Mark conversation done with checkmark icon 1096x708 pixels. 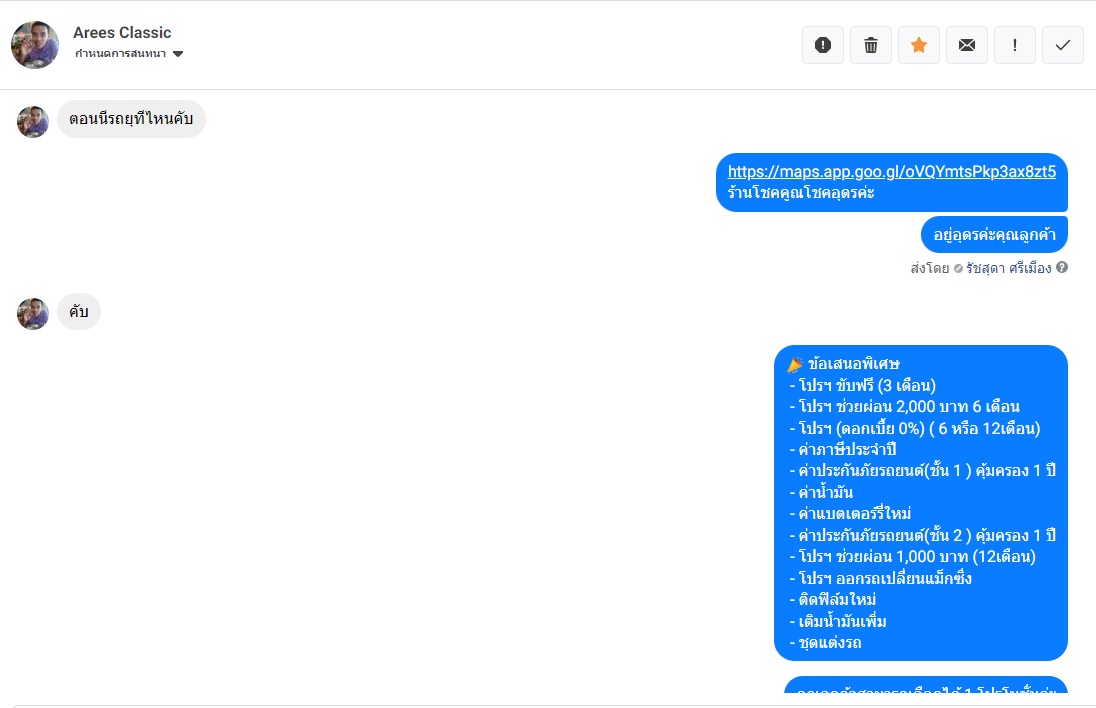point(1062,45)
